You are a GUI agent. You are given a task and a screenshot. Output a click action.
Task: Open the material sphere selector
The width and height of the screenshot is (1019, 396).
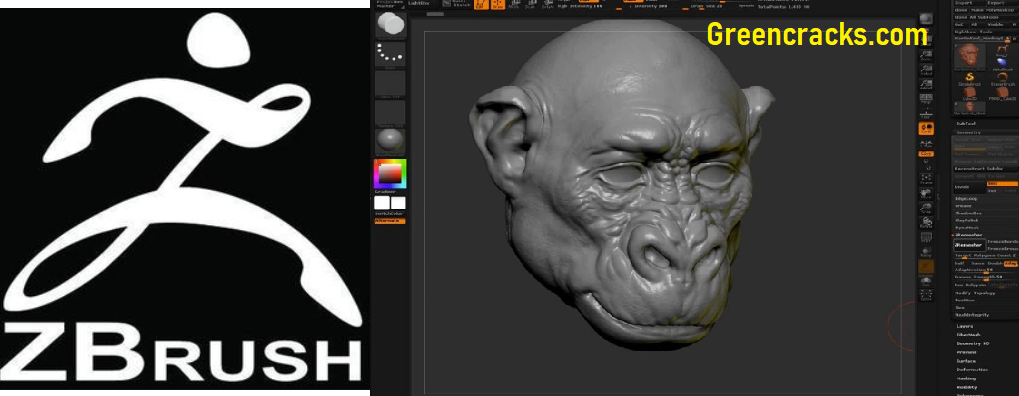(x=391, y=141)
